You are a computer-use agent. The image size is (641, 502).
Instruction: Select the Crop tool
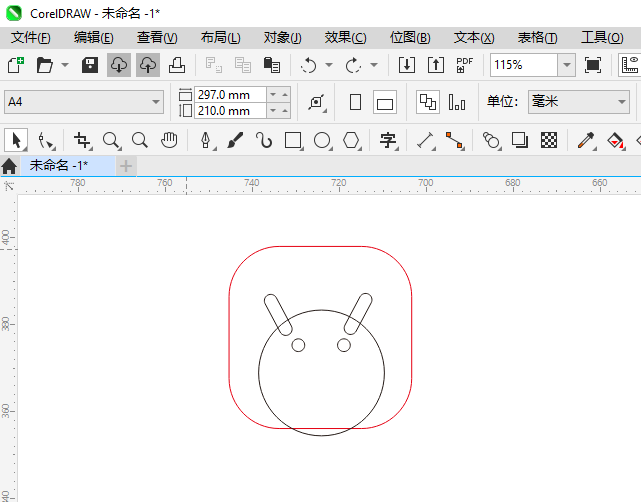tap(83, 141)
